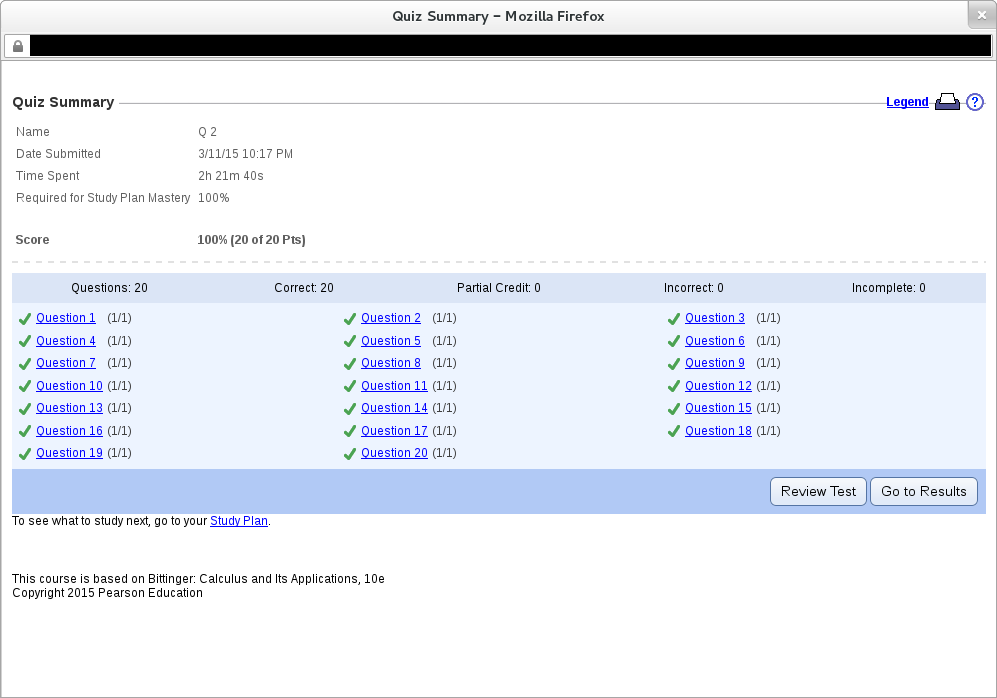
Task: Click the green checkmark beside Question 20
Action: pos(350,454)
